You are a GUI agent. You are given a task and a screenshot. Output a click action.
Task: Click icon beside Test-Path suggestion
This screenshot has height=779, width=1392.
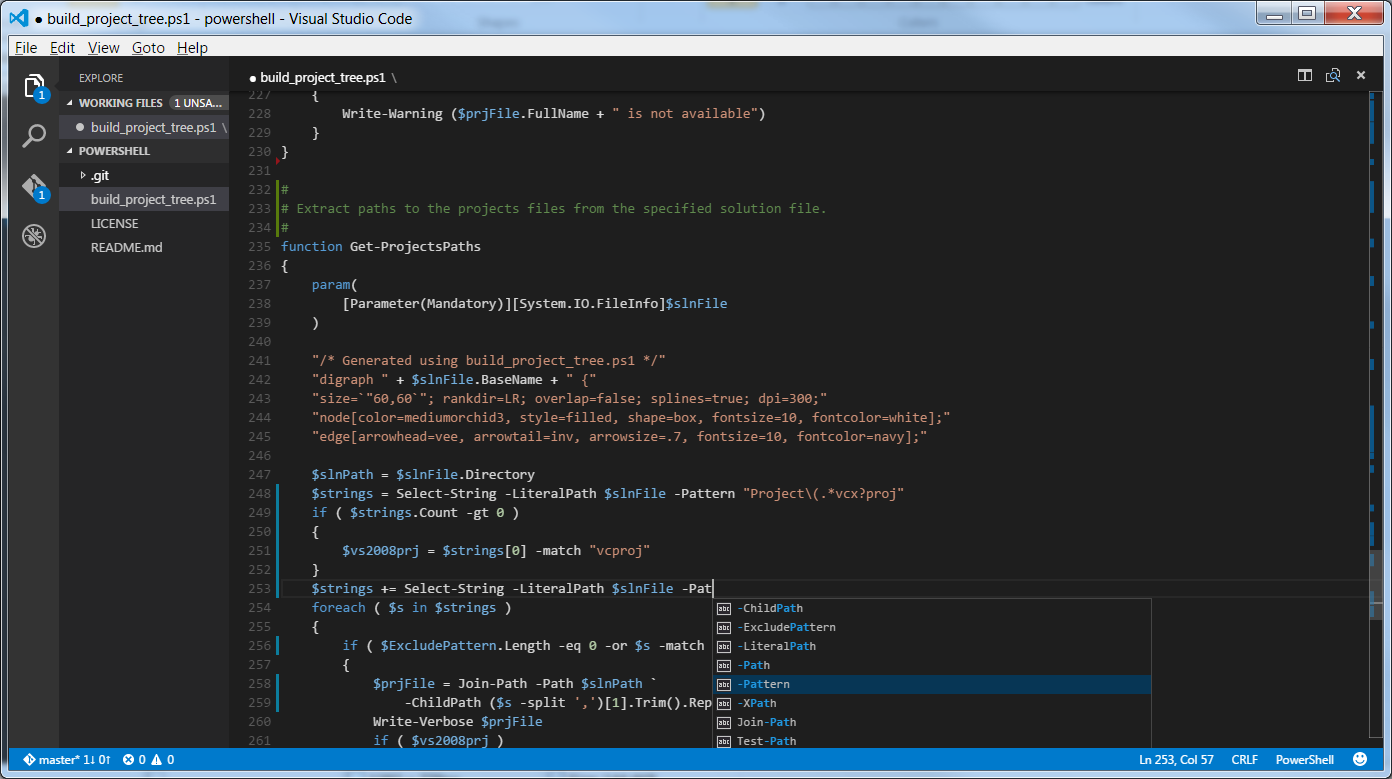pyautogui.click(x=724, y=741)
